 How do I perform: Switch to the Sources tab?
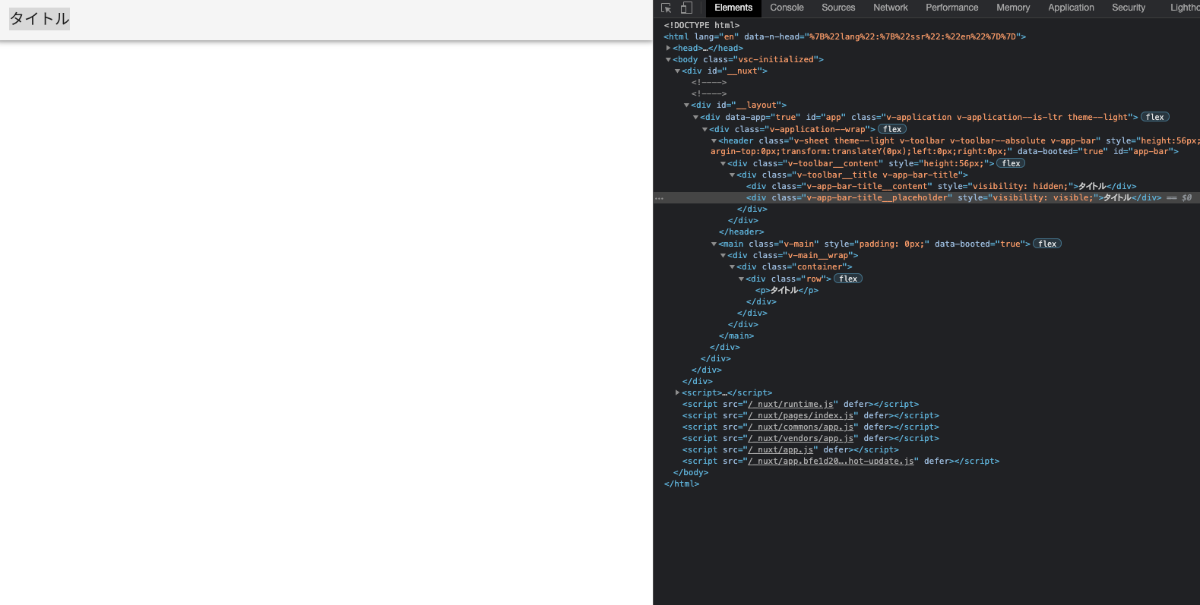838,8
